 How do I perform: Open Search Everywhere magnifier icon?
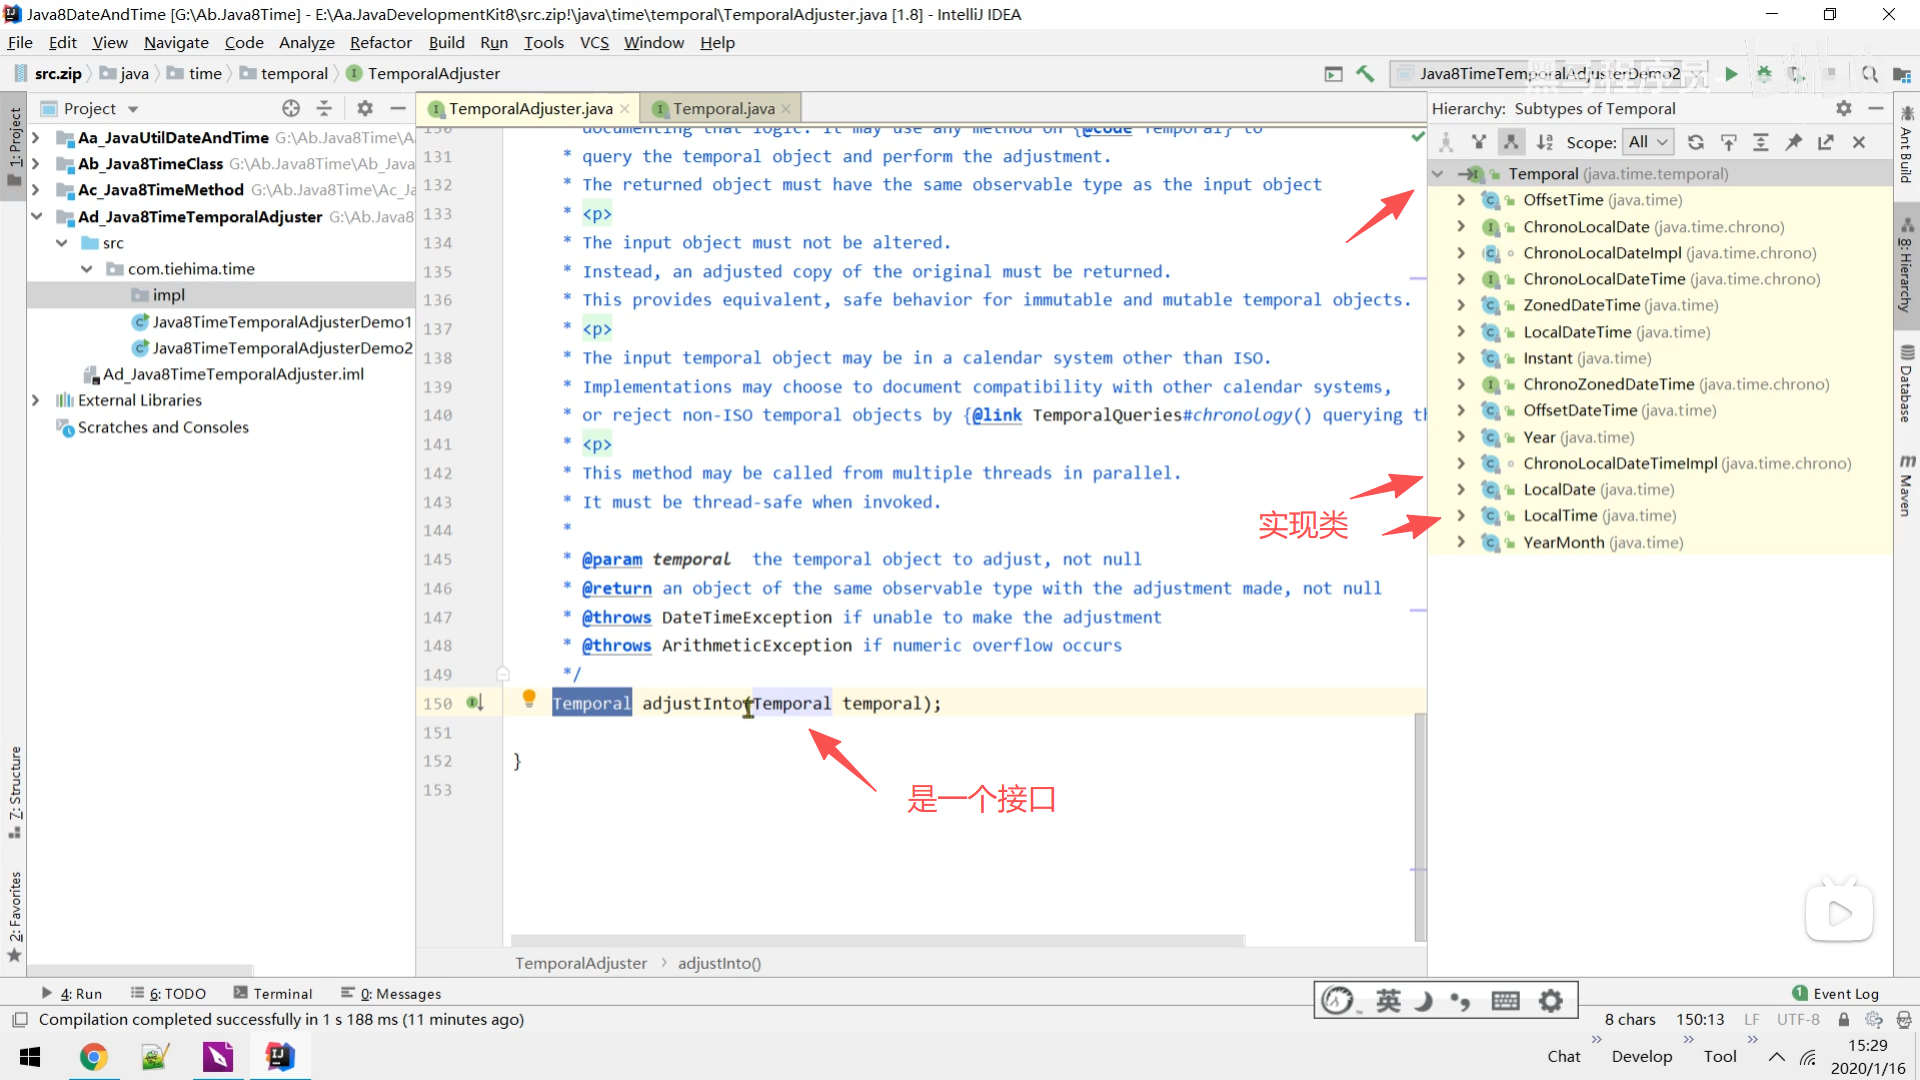point(1869,73)
